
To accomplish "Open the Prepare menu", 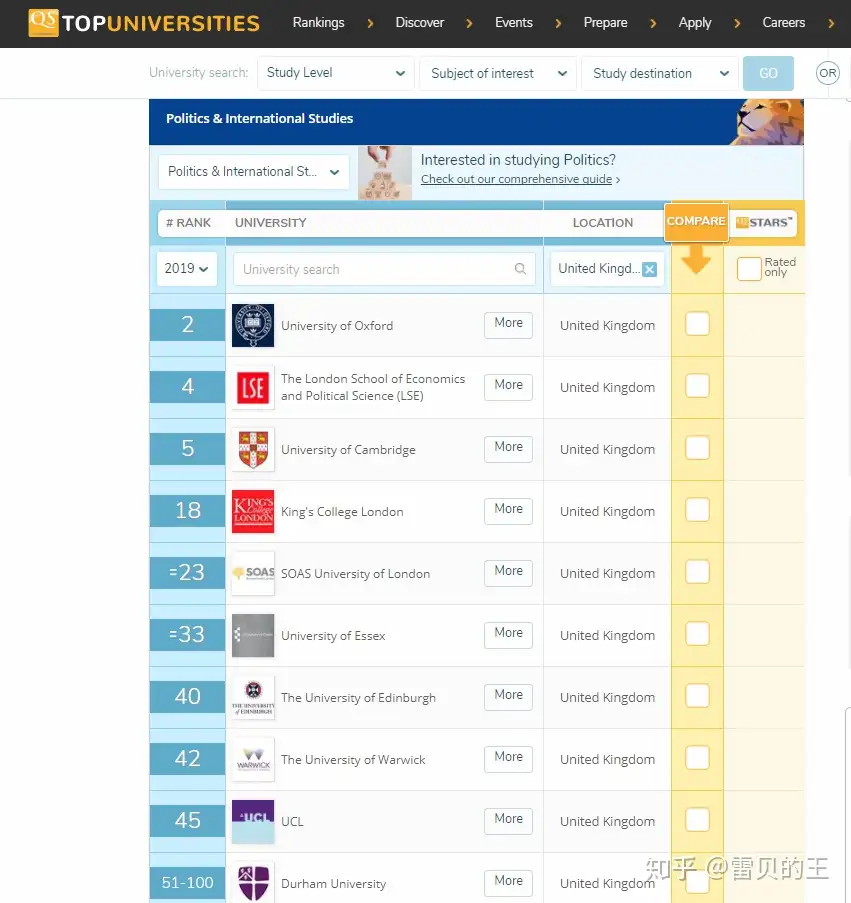I will [x=605, y=22].
